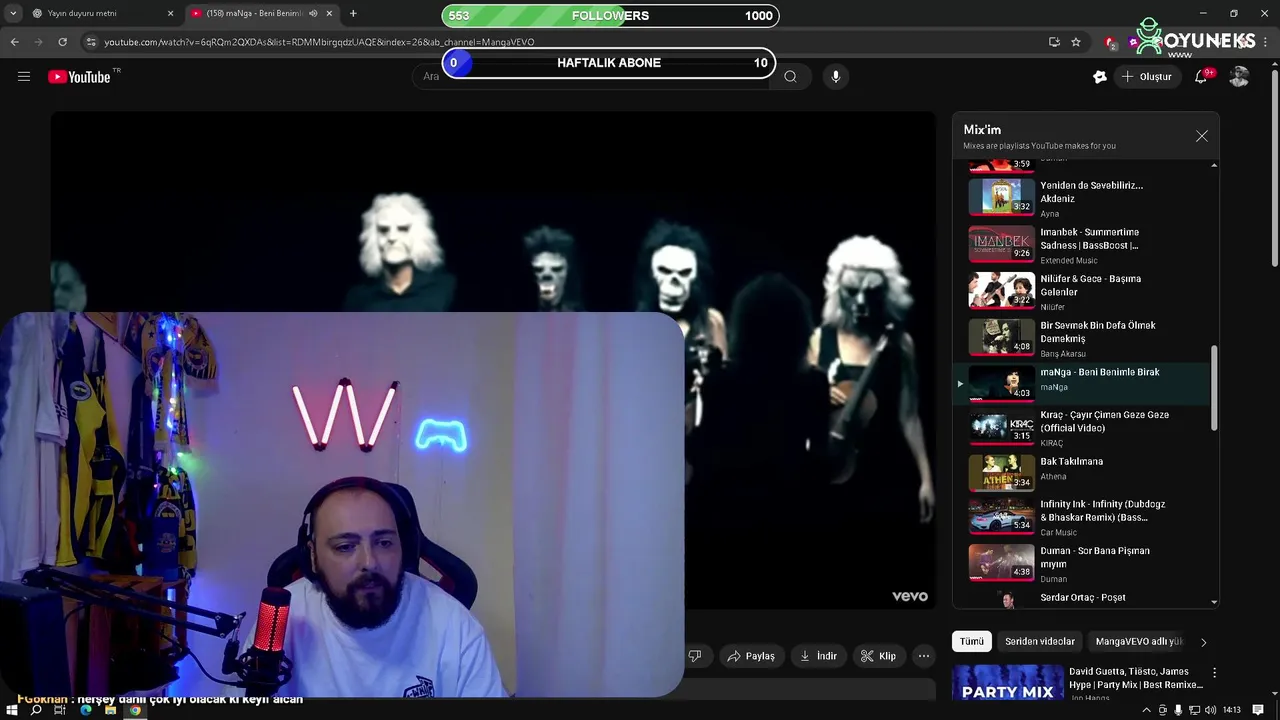Screen dimensions: 1280x720
Task: Open a new browser tab
Action: click(353, 14)
